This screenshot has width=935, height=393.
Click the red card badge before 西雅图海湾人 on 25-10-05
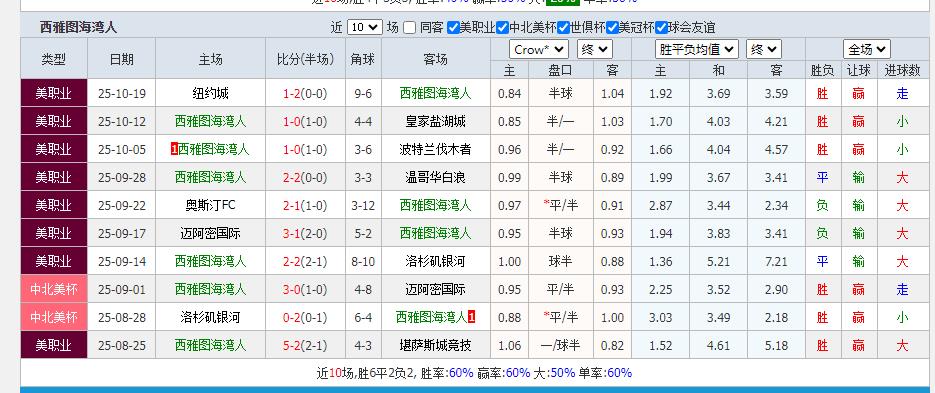point(174,149)
